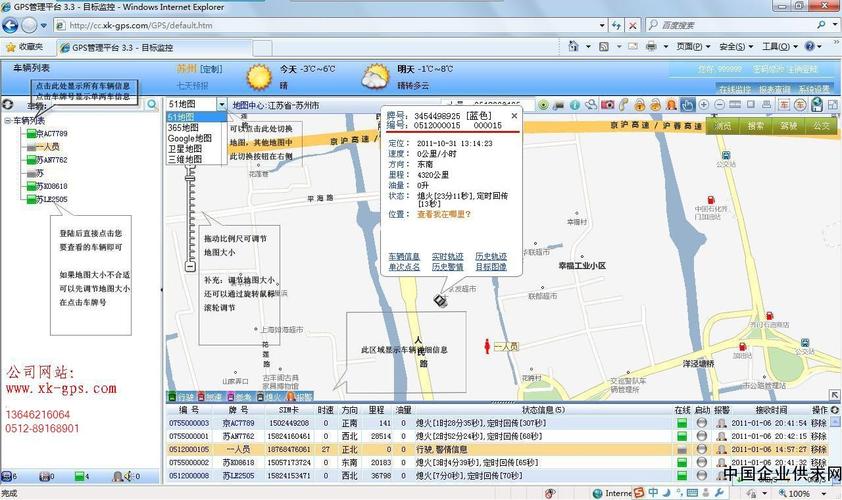Viewport: 842px width, 500px height.
Task: Switch to 在线监控 tab
Action: tap(735, 89)
